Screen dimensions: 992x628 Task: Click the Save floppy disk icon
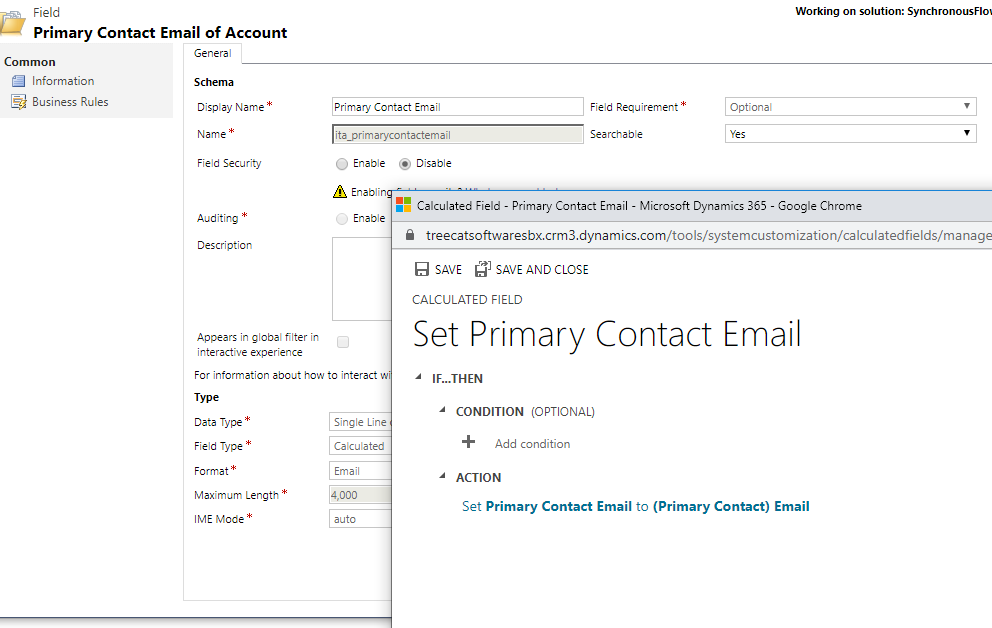(x=421, y=269)
